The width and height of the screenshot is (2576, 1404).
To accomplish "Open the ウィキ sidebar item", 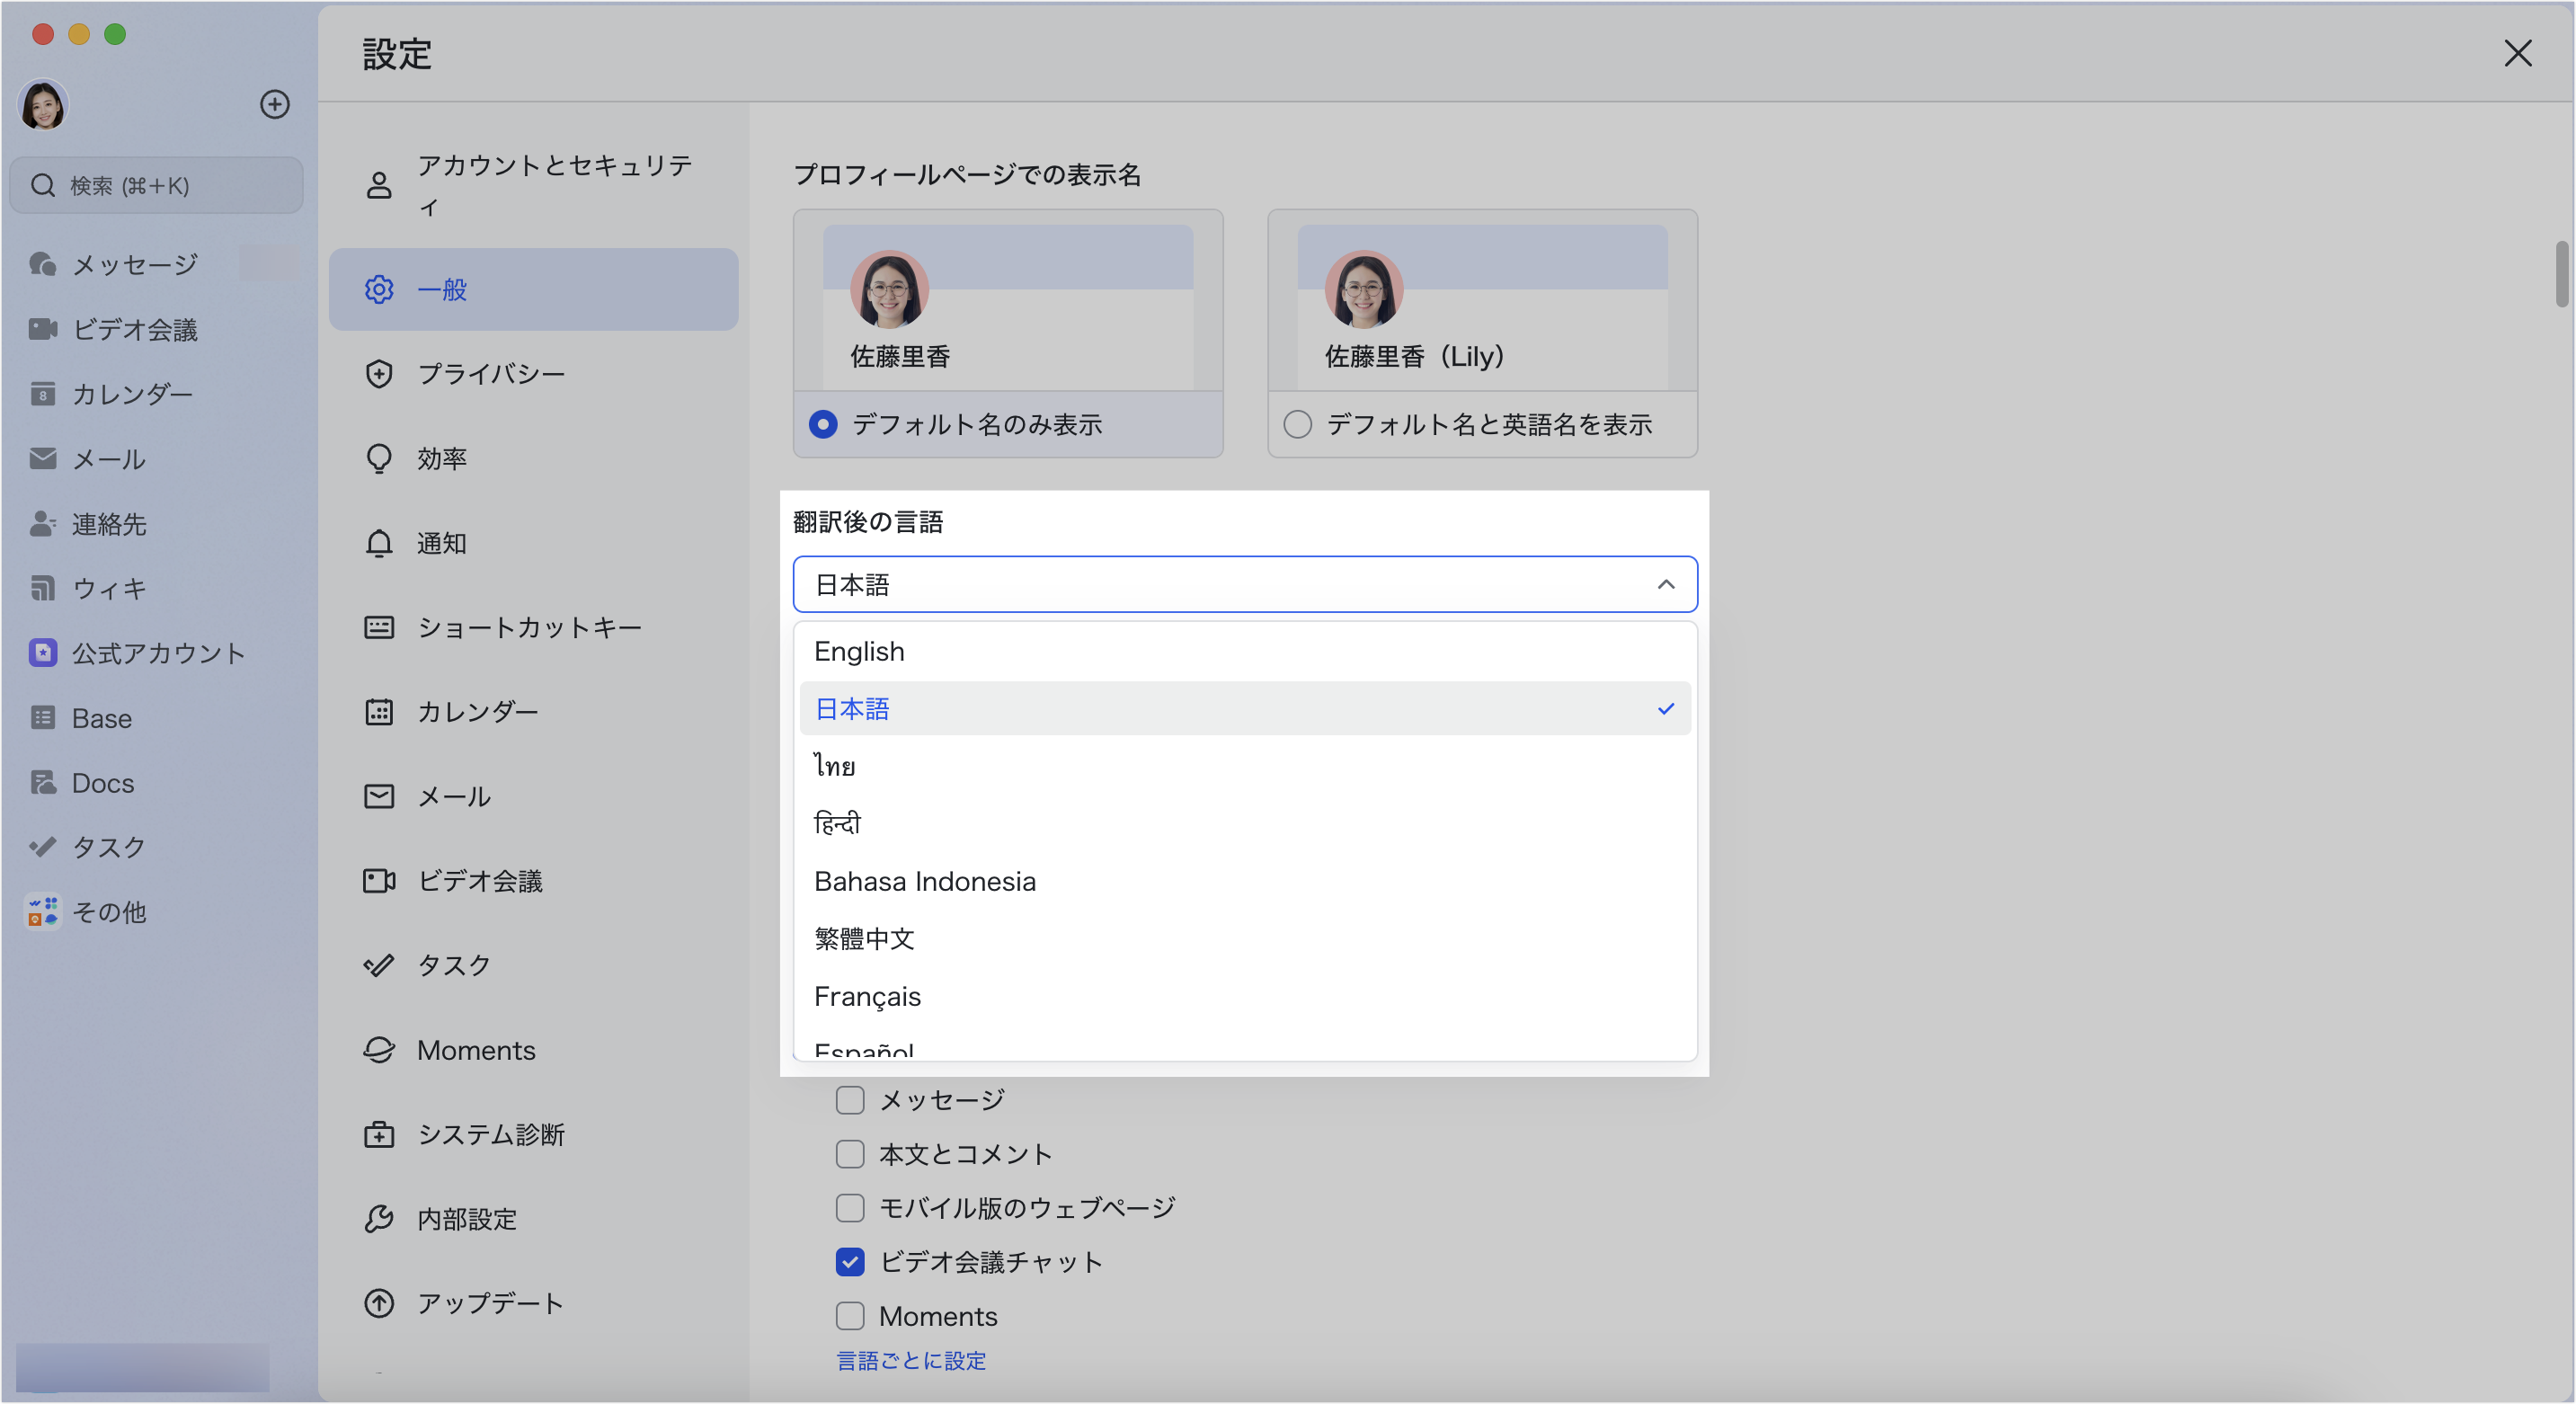I will point(108,588).
